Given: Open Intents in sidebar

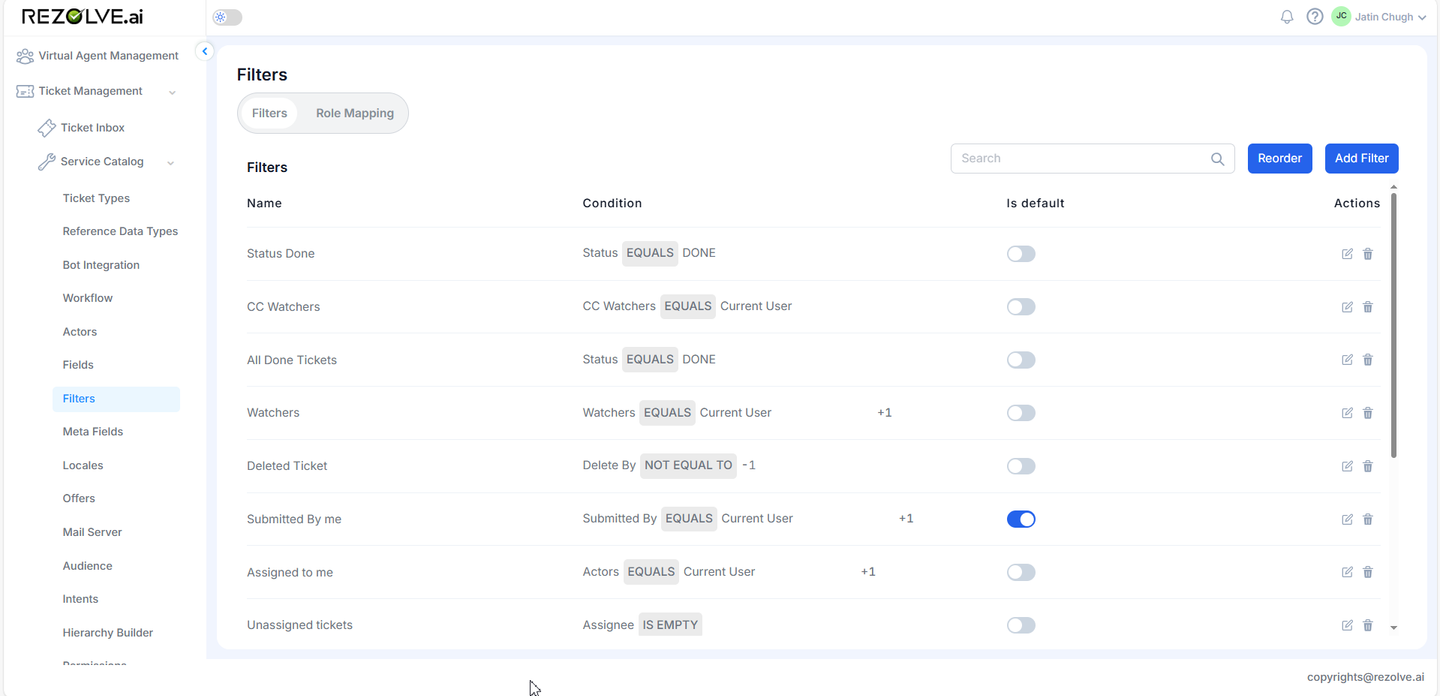Looking at the screenshot, I should [80, 599].
